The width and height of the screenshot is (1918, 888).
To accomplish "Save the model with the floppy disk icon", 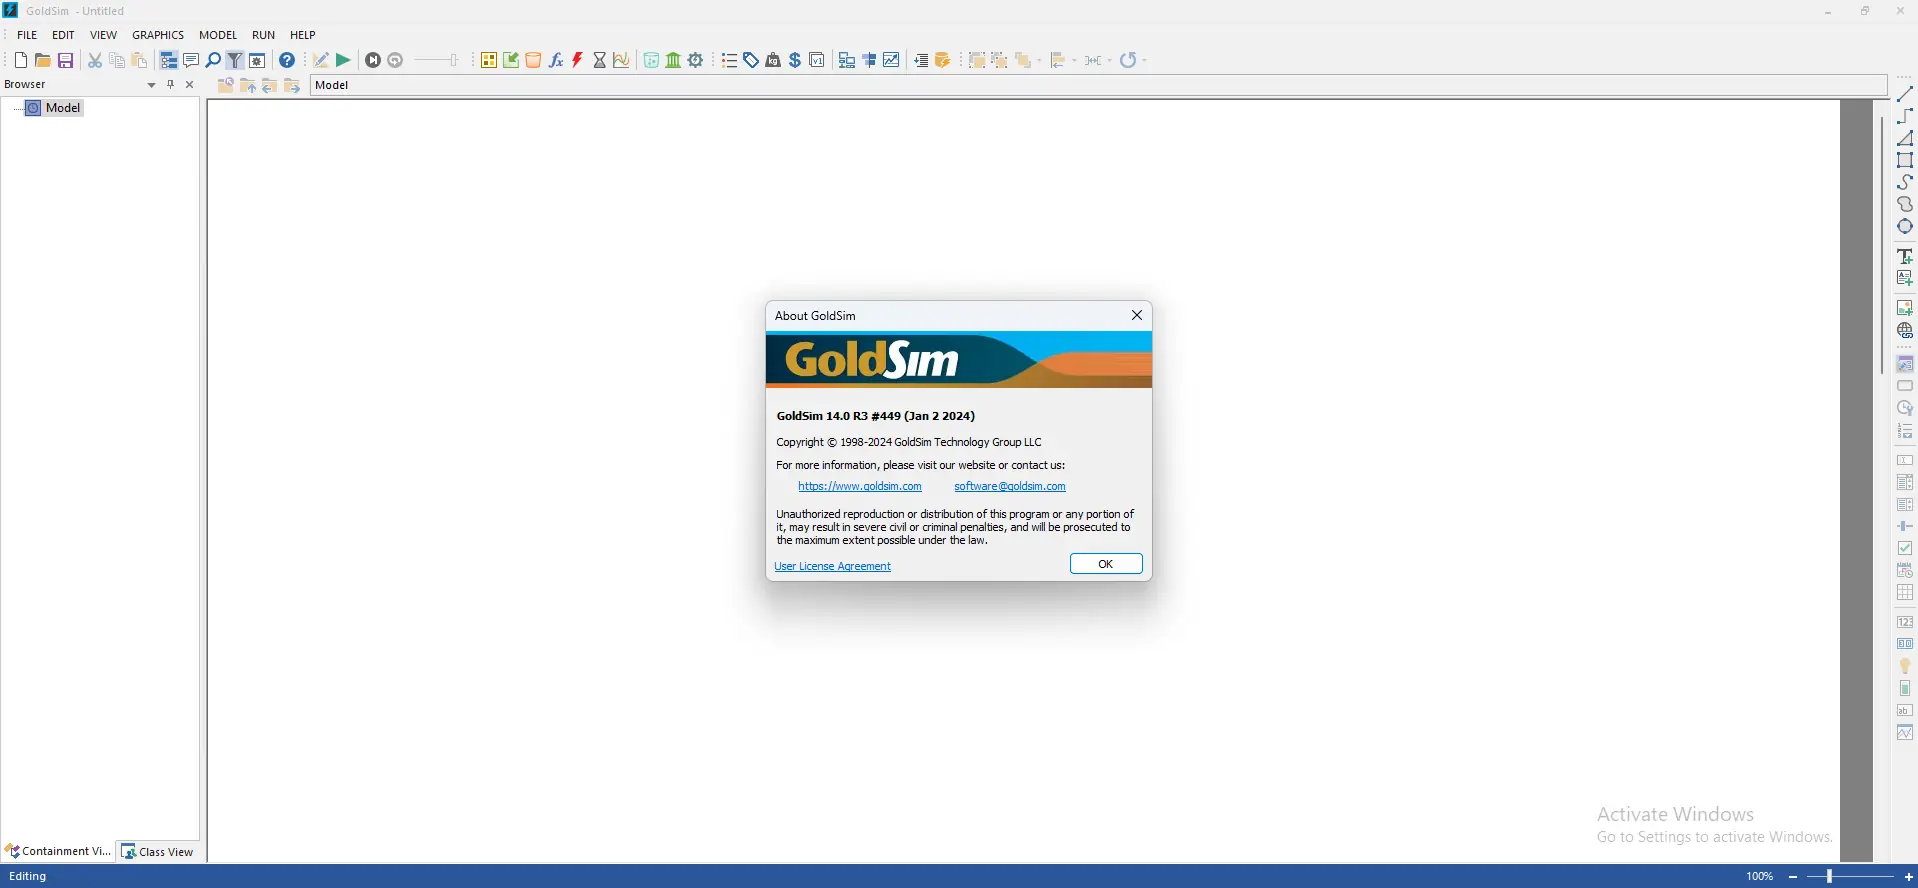I will pyautogui.click(x=66, y=61).
